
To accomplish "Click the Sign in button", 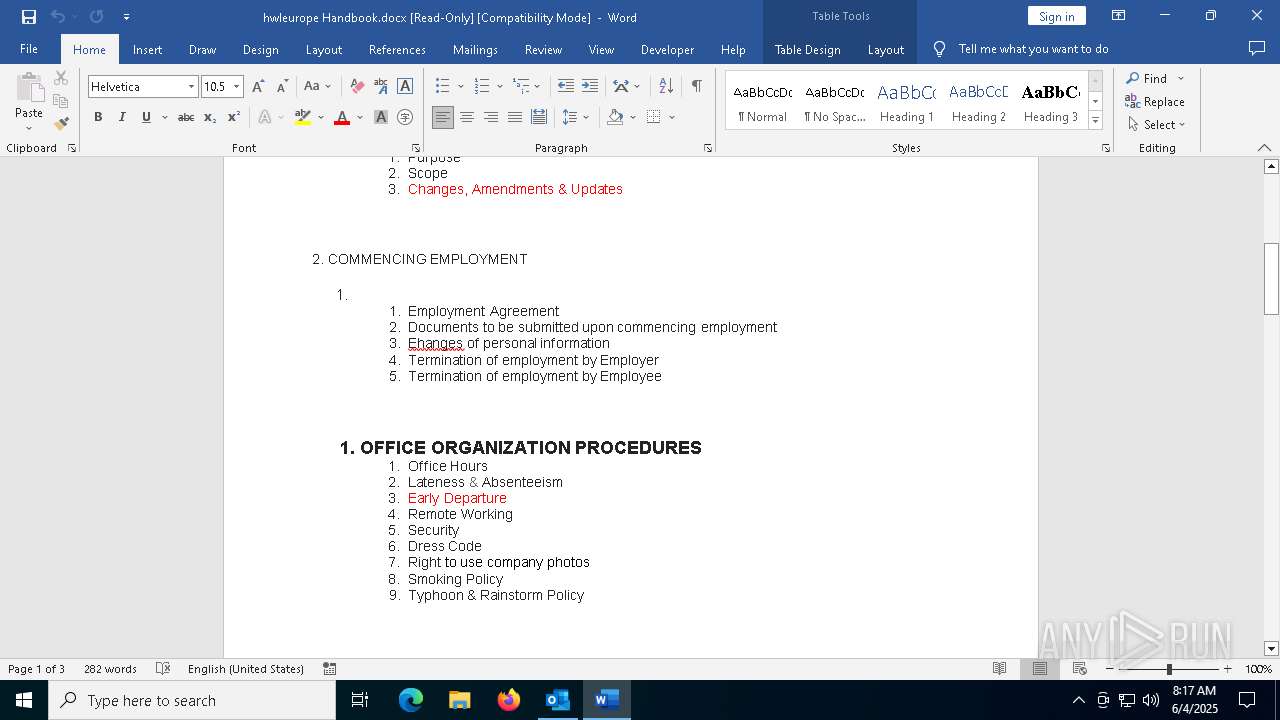I will coord(1056,17).
